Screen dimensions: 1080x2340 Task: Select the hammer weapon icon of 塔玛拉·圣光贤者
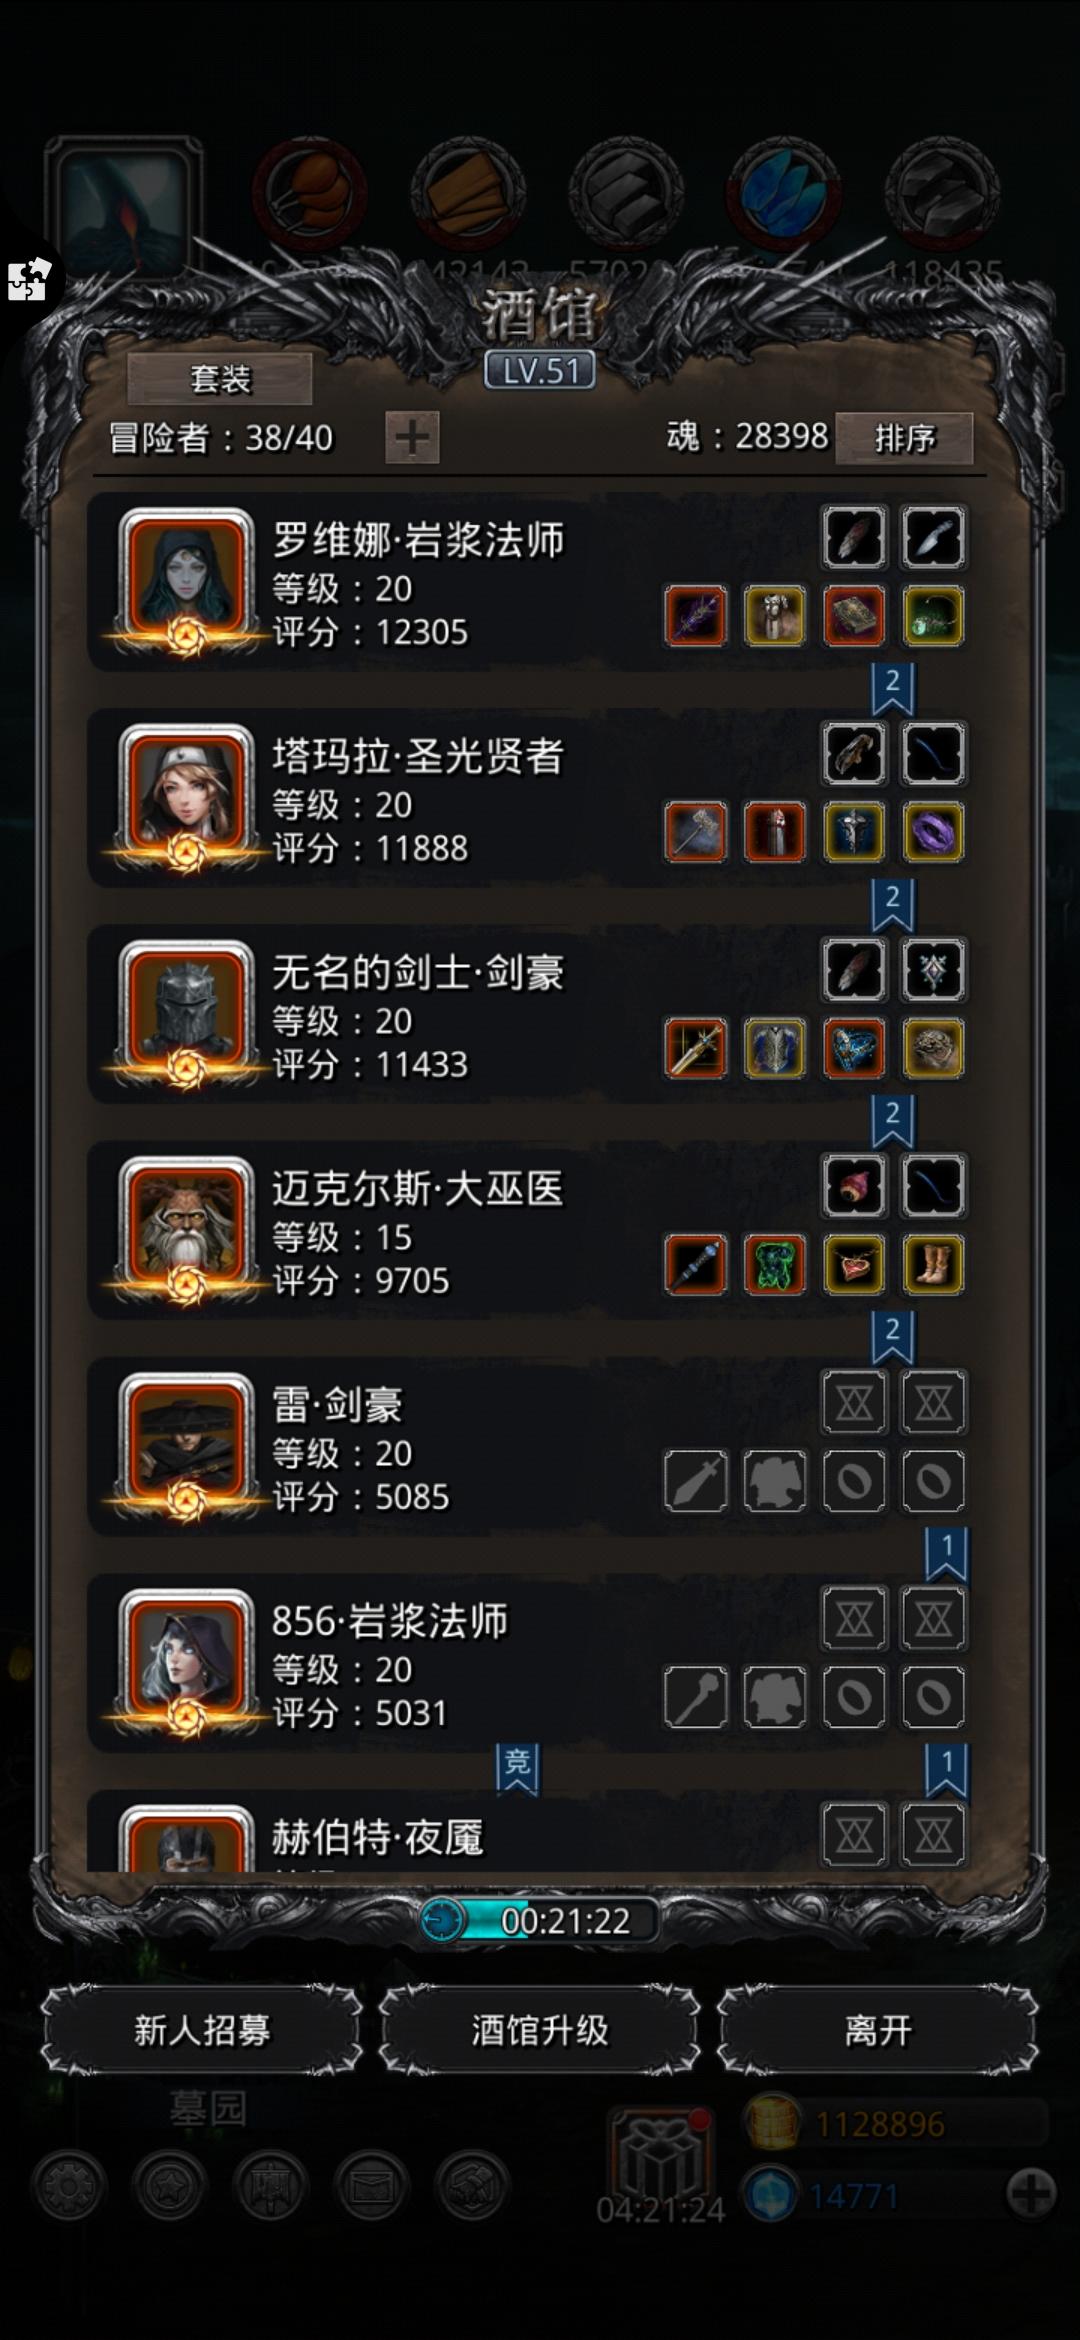(695, 832)
